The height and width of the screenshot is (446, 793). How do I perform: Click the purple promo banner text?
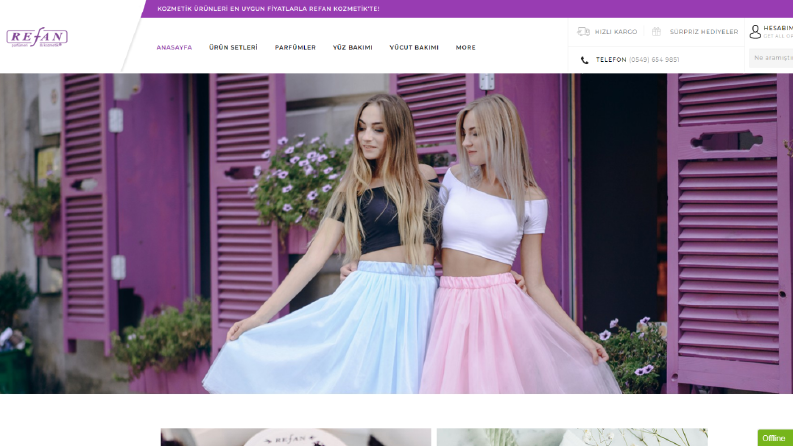point(268,9)
